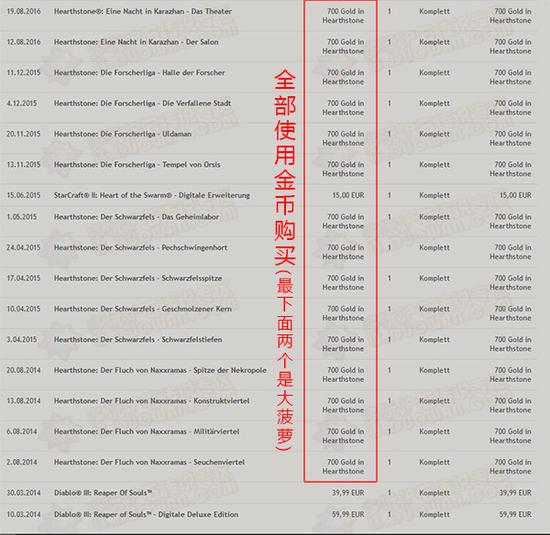The height and width of the screenshot is (535, 550).
Task: Select the 'Eine Nacht in Karazhan - Das Theater' entry
Action: [x=143, y=11]
